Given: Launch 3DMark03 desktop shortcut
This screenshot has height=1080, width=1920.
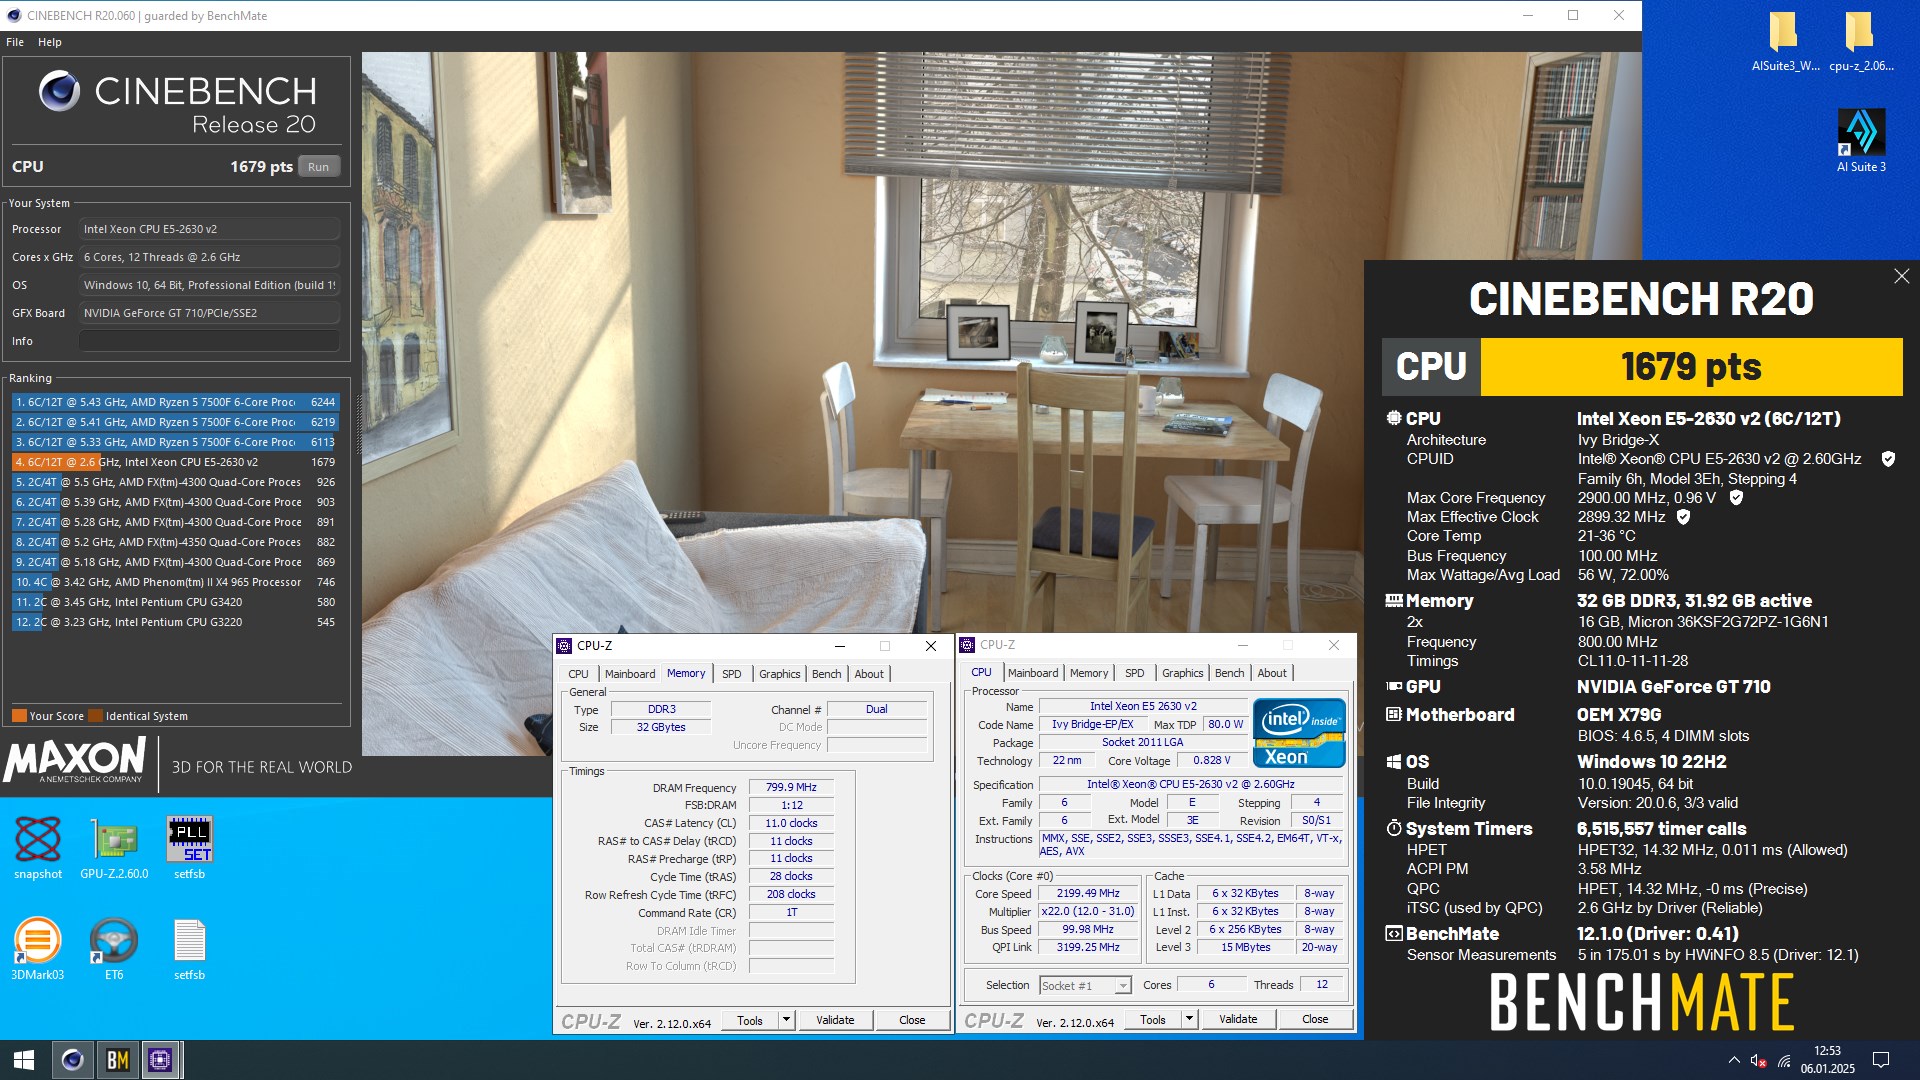Looking at the screenshot, I should click(x=38, y=949).
